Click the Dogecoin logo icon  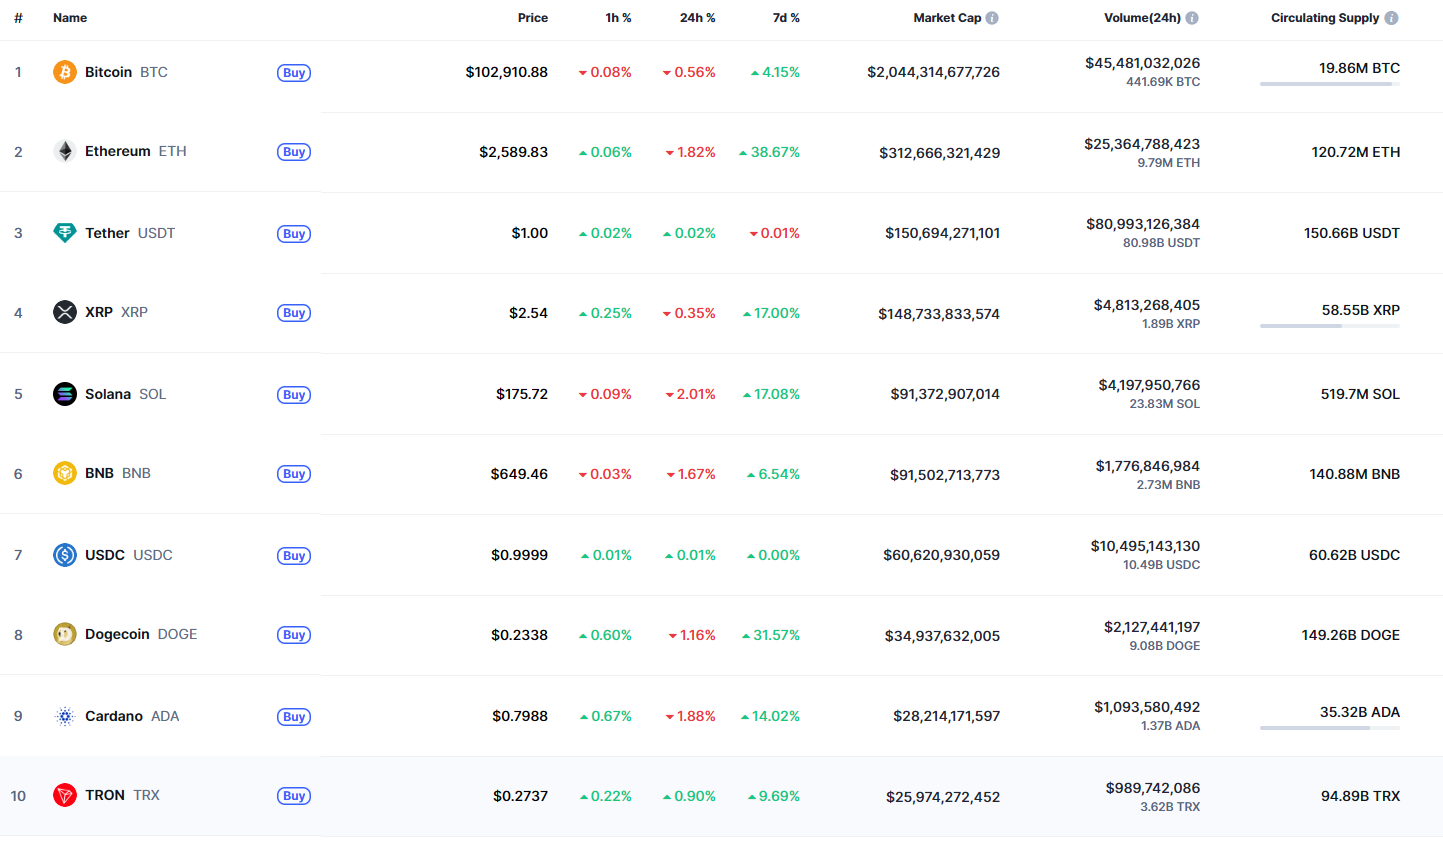coord(65,634)
